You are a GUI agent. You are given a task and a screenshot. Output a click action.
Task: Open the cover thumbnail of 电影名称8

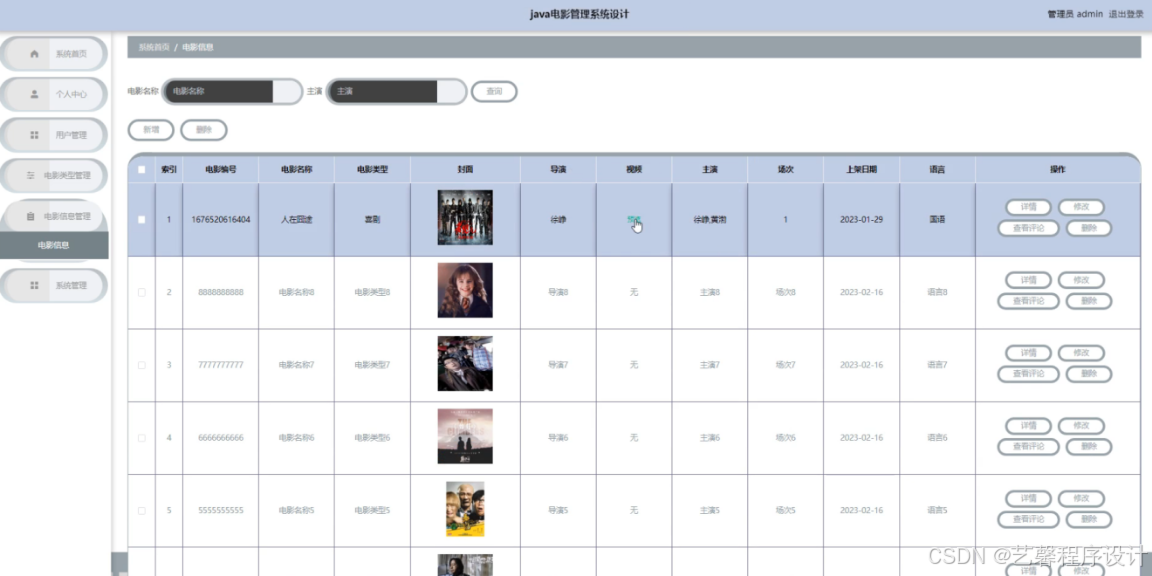(x=465, y=290)
